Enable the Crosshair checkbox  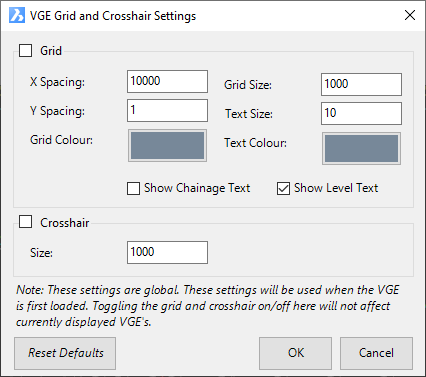click(25, 222)
